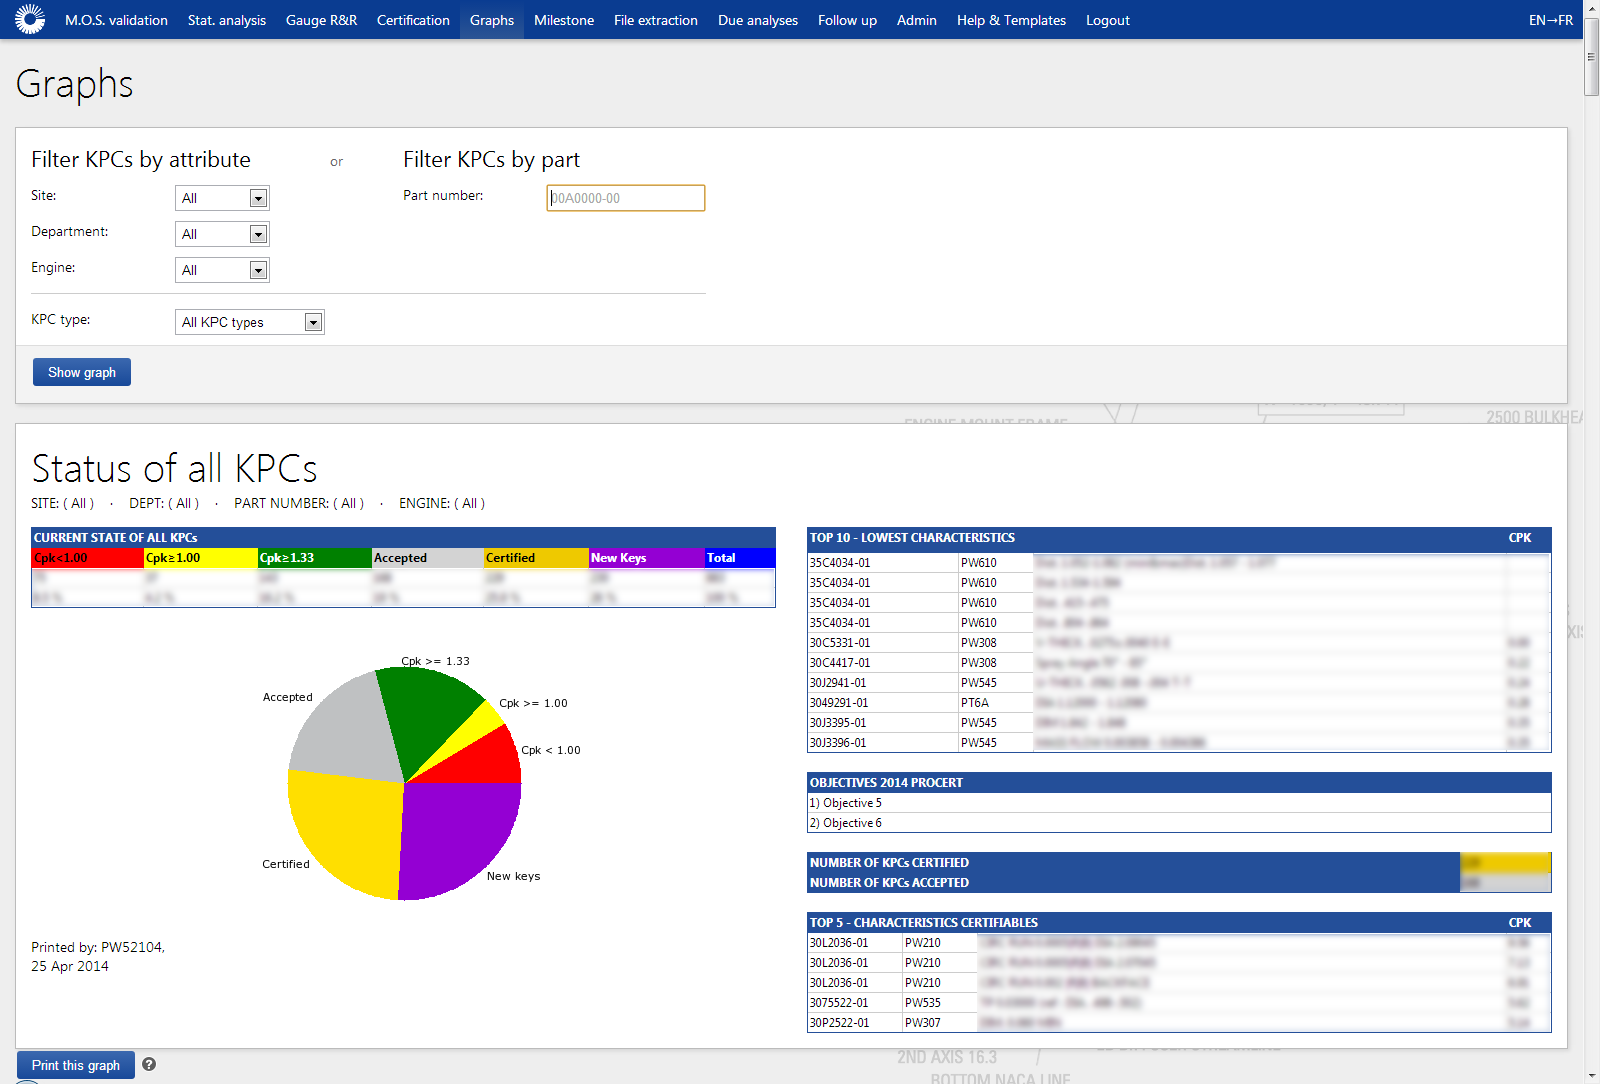Viewport: 1600px width, 1084px height.
Task: Click the grey Accepted pie slice
Action: point(345,730)
